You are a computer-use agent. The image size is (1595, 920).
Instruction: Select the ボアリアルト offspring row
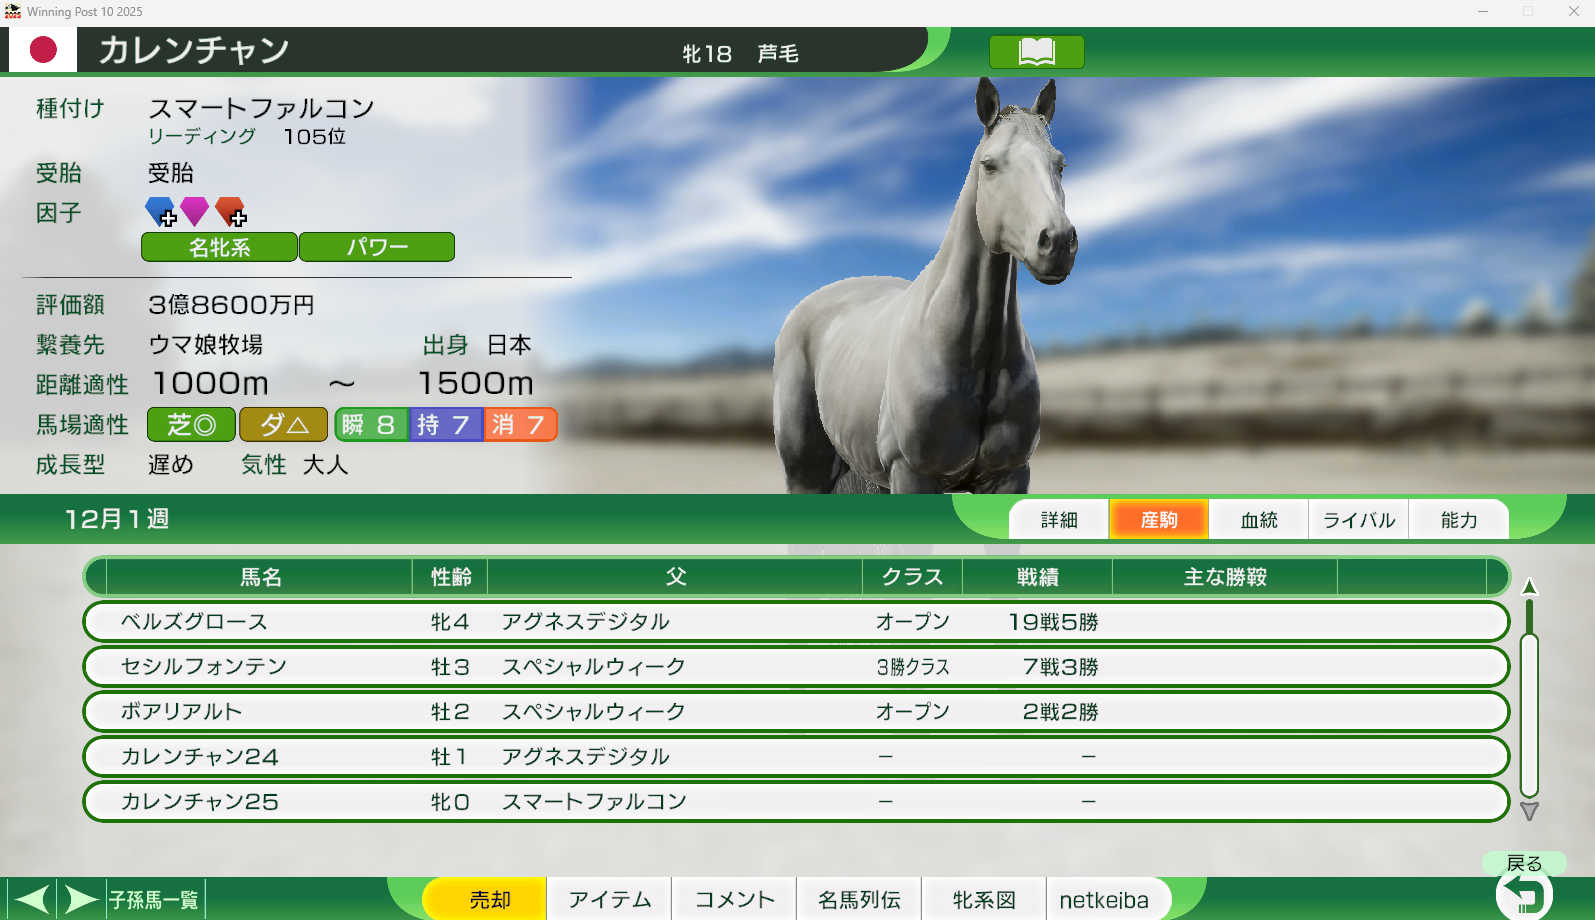click(796, 712)
